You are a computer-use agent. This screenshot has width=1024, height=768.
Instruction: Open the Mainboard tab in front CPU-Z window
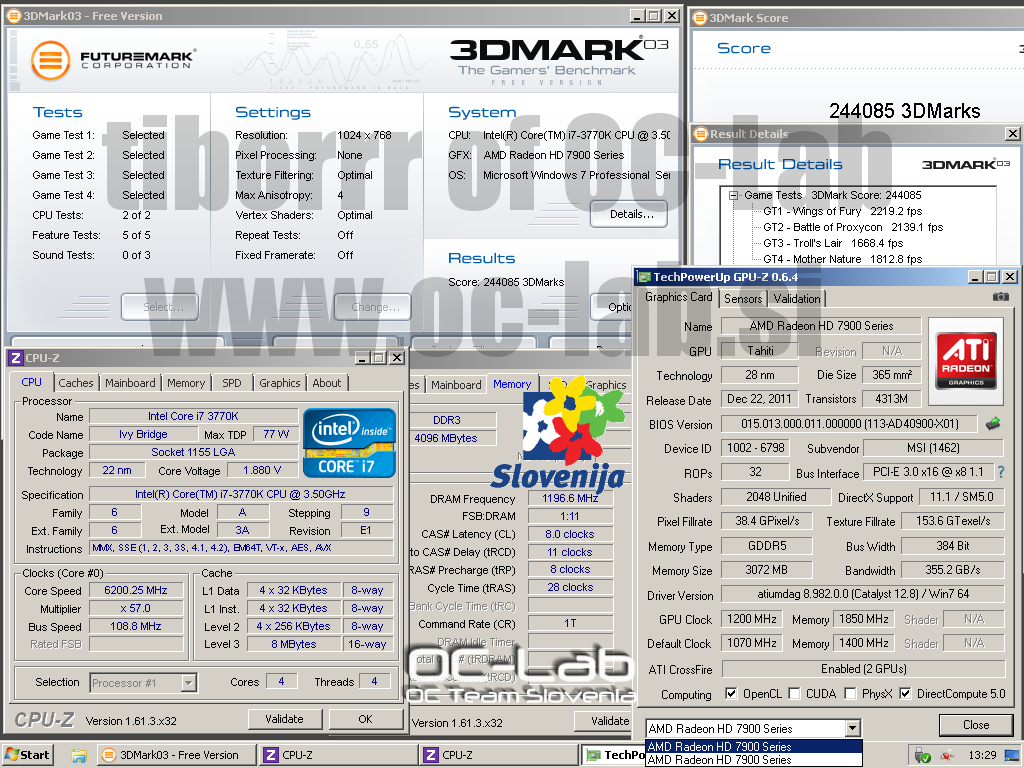[130, 383]
